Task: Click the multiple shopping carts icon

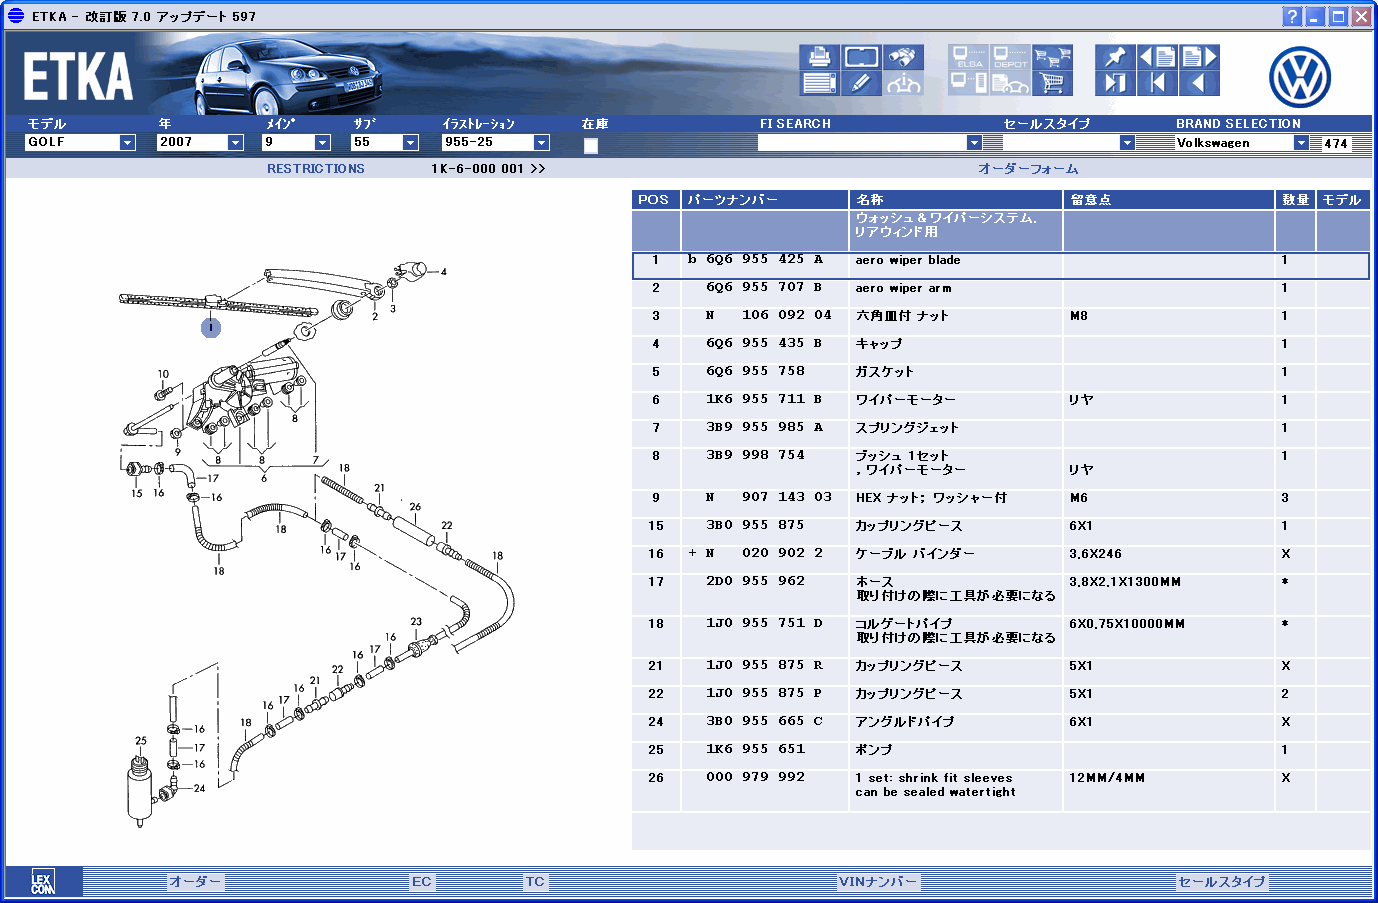Action: point(1052,57)
